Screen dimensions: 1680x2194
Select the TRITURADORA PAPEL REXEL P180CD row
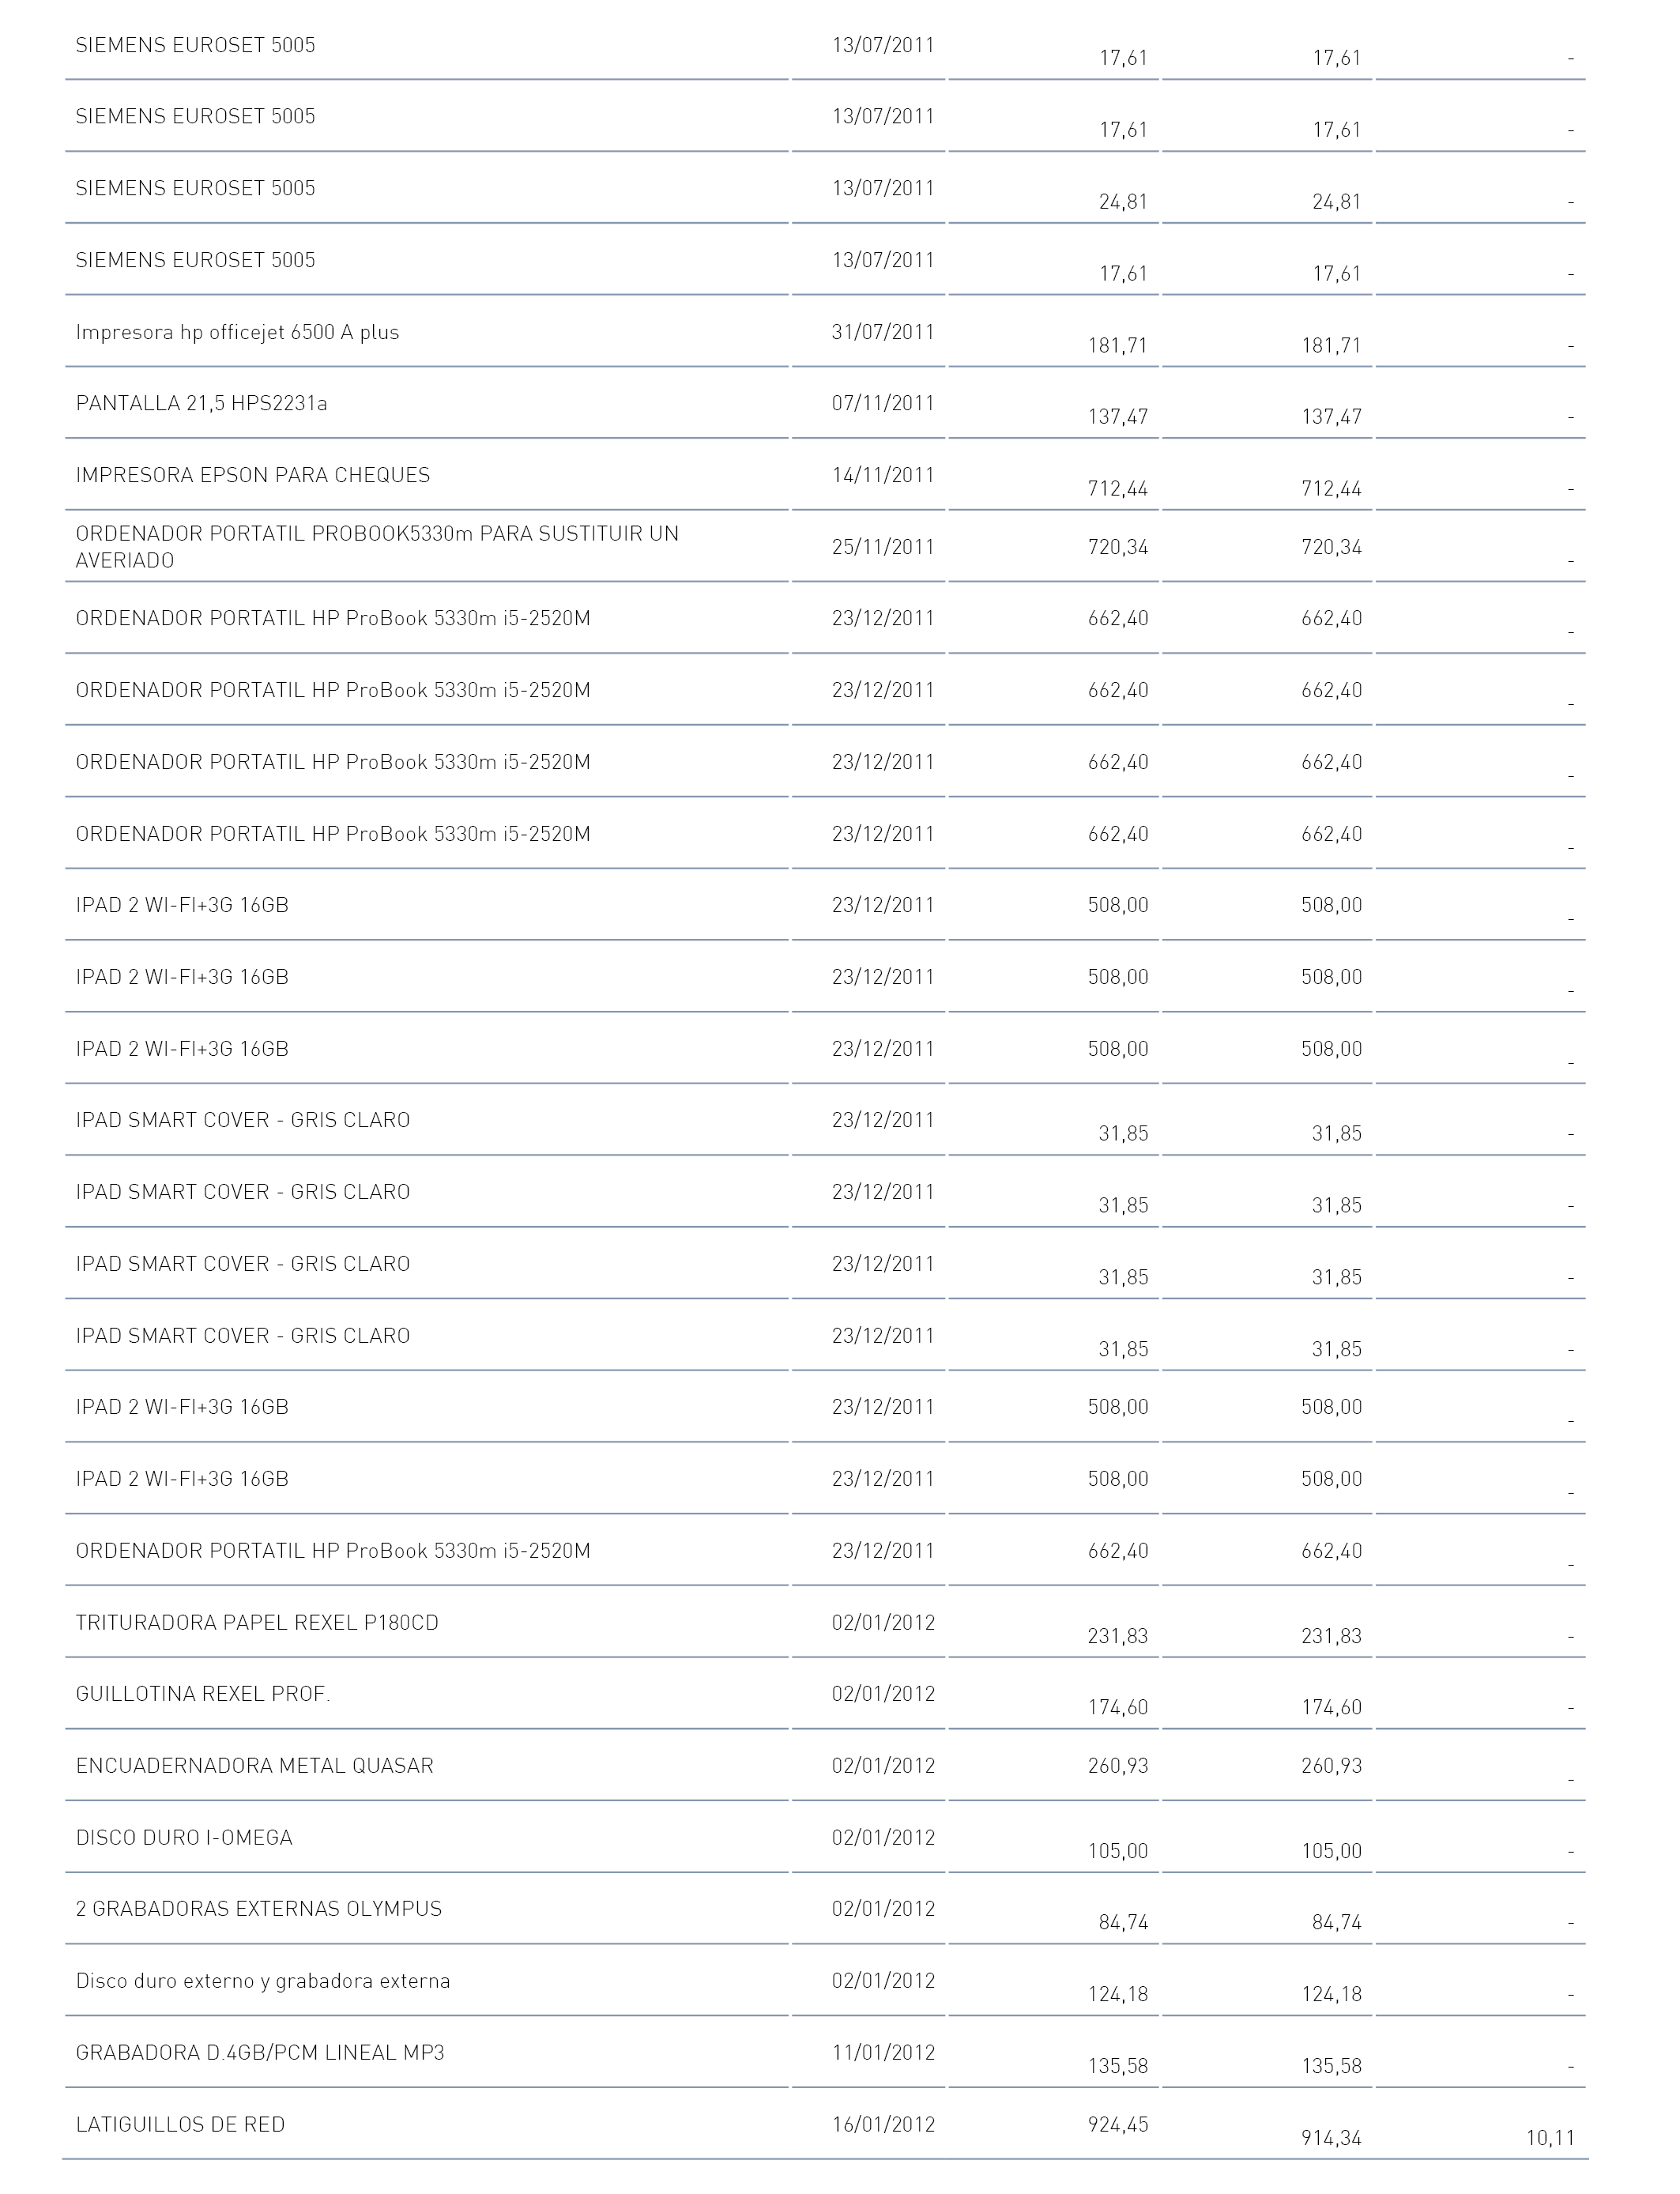(x=825, y=1622)
